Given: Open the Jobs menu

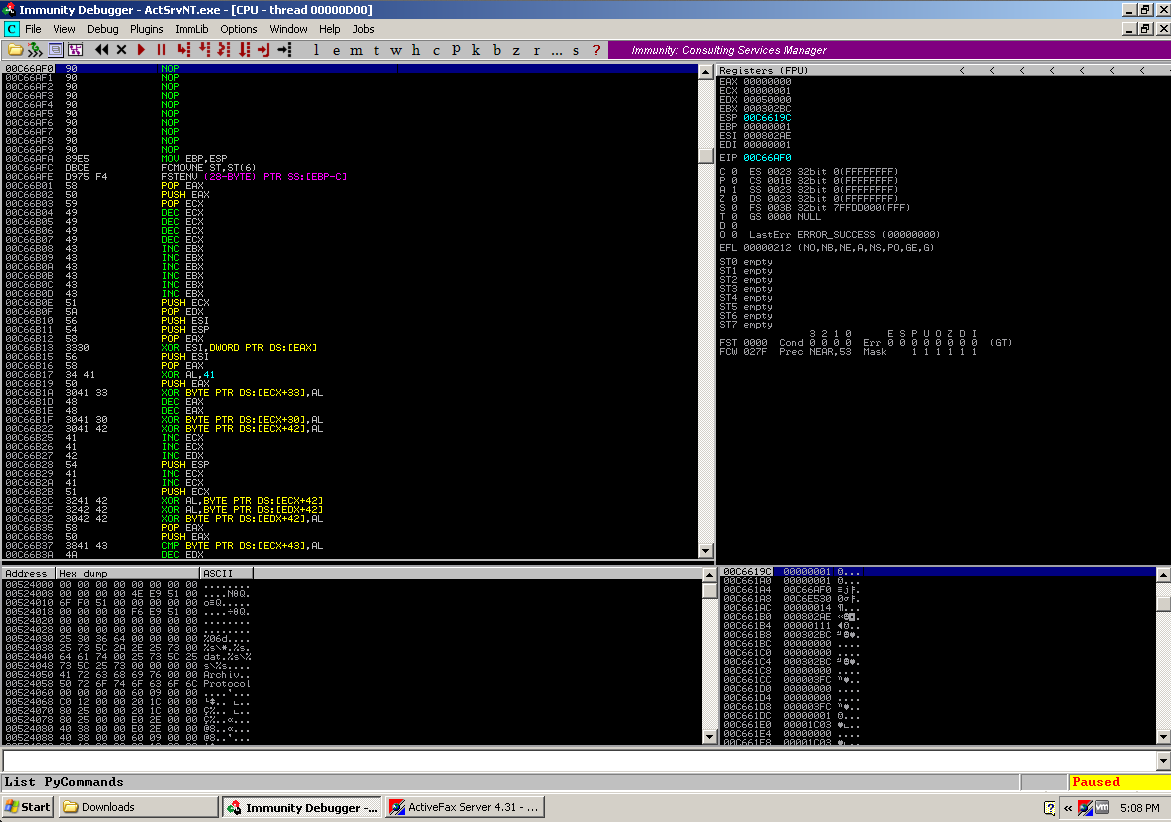Looking at the screenshot, I should click(x=364, y=29).
